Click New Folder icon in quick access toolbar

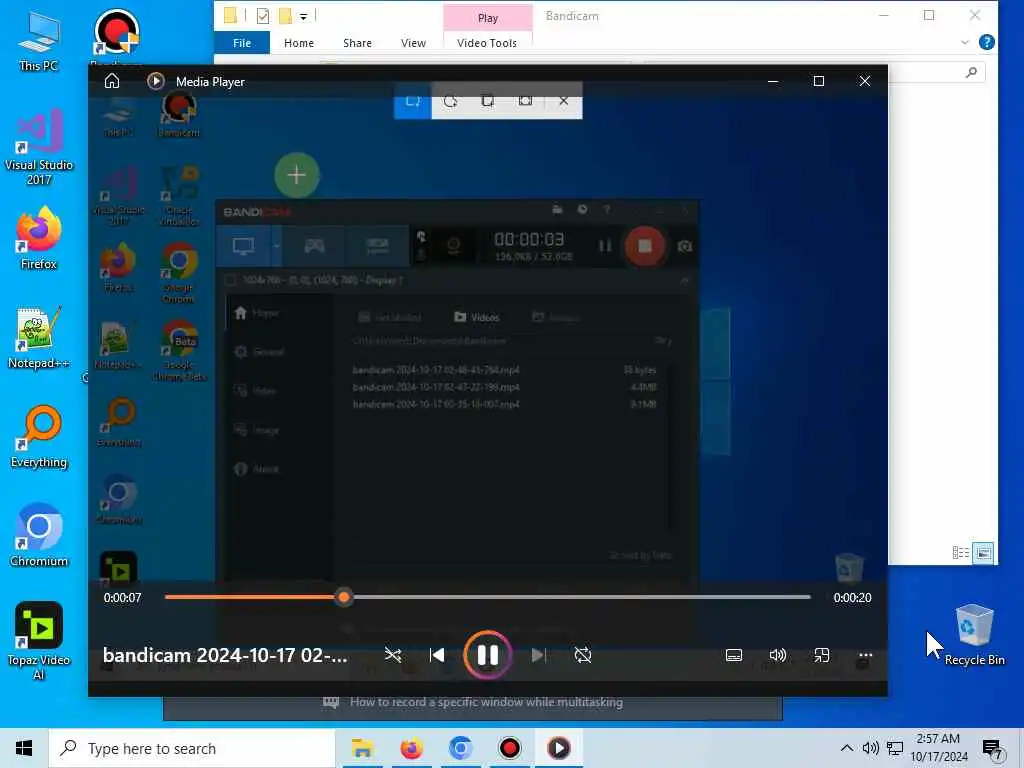[x=285, y=16]
